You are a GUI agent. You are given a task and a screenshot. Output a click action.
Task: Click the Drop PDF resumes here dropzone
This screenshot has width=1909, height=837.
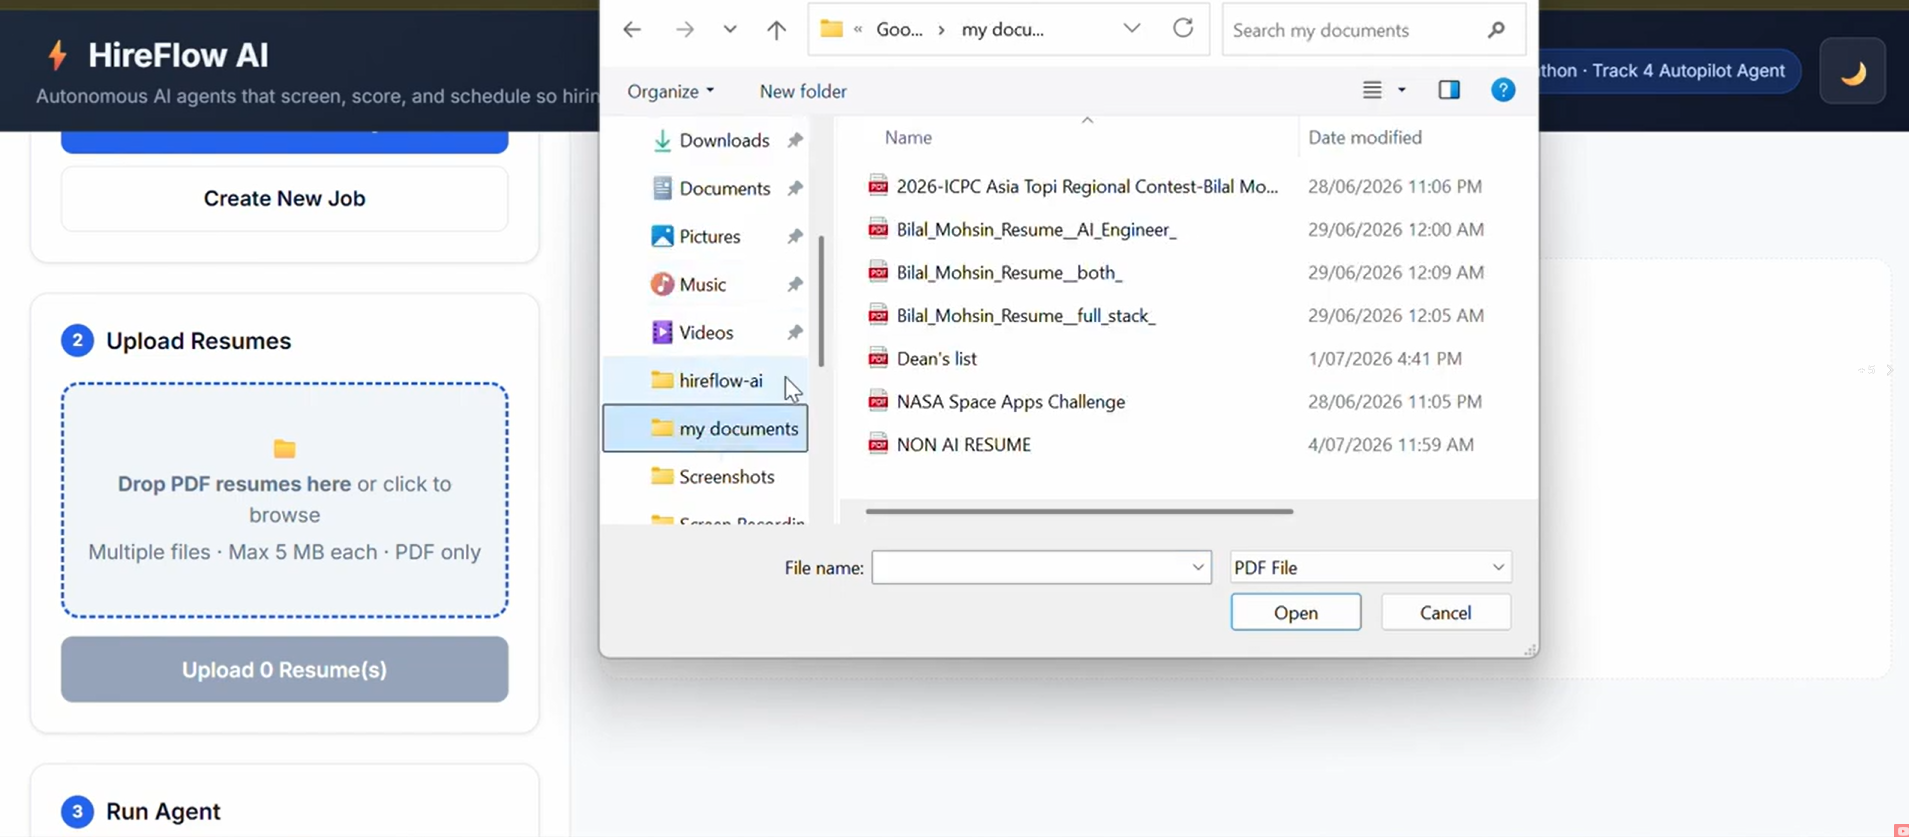[284, 499]
